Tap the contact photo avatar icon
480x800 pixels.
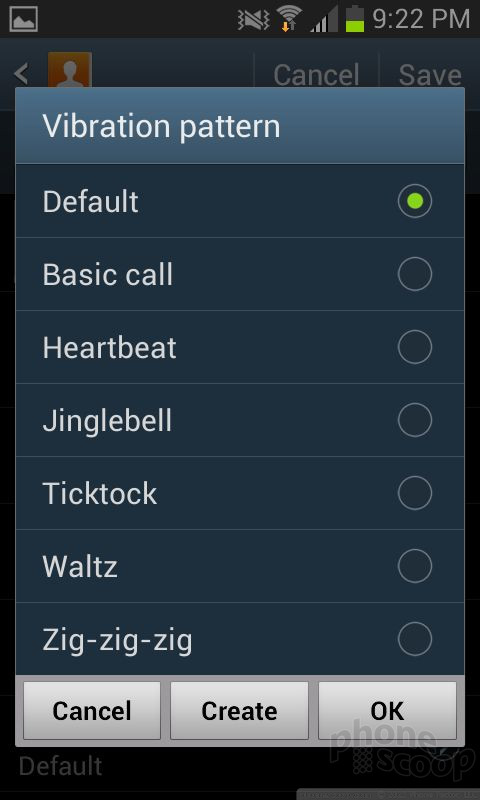pyautogui.click(x=70, y=70)
